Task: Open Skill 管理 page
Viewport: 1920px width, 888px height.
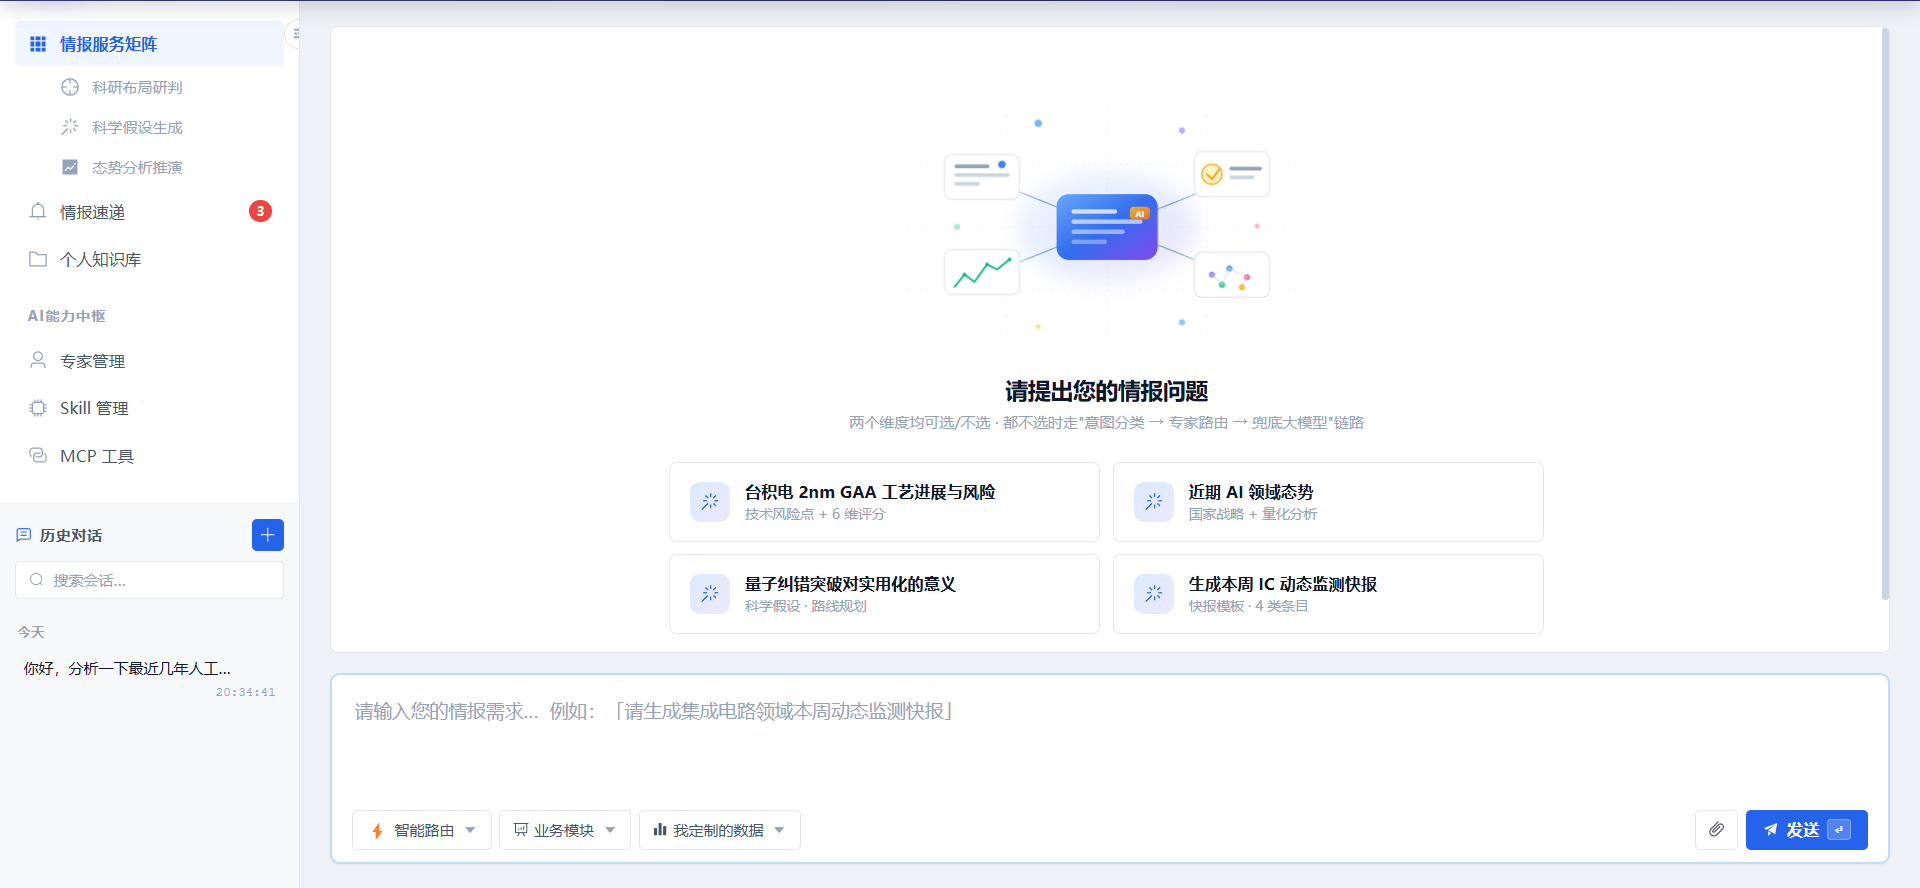Action: 149,408
